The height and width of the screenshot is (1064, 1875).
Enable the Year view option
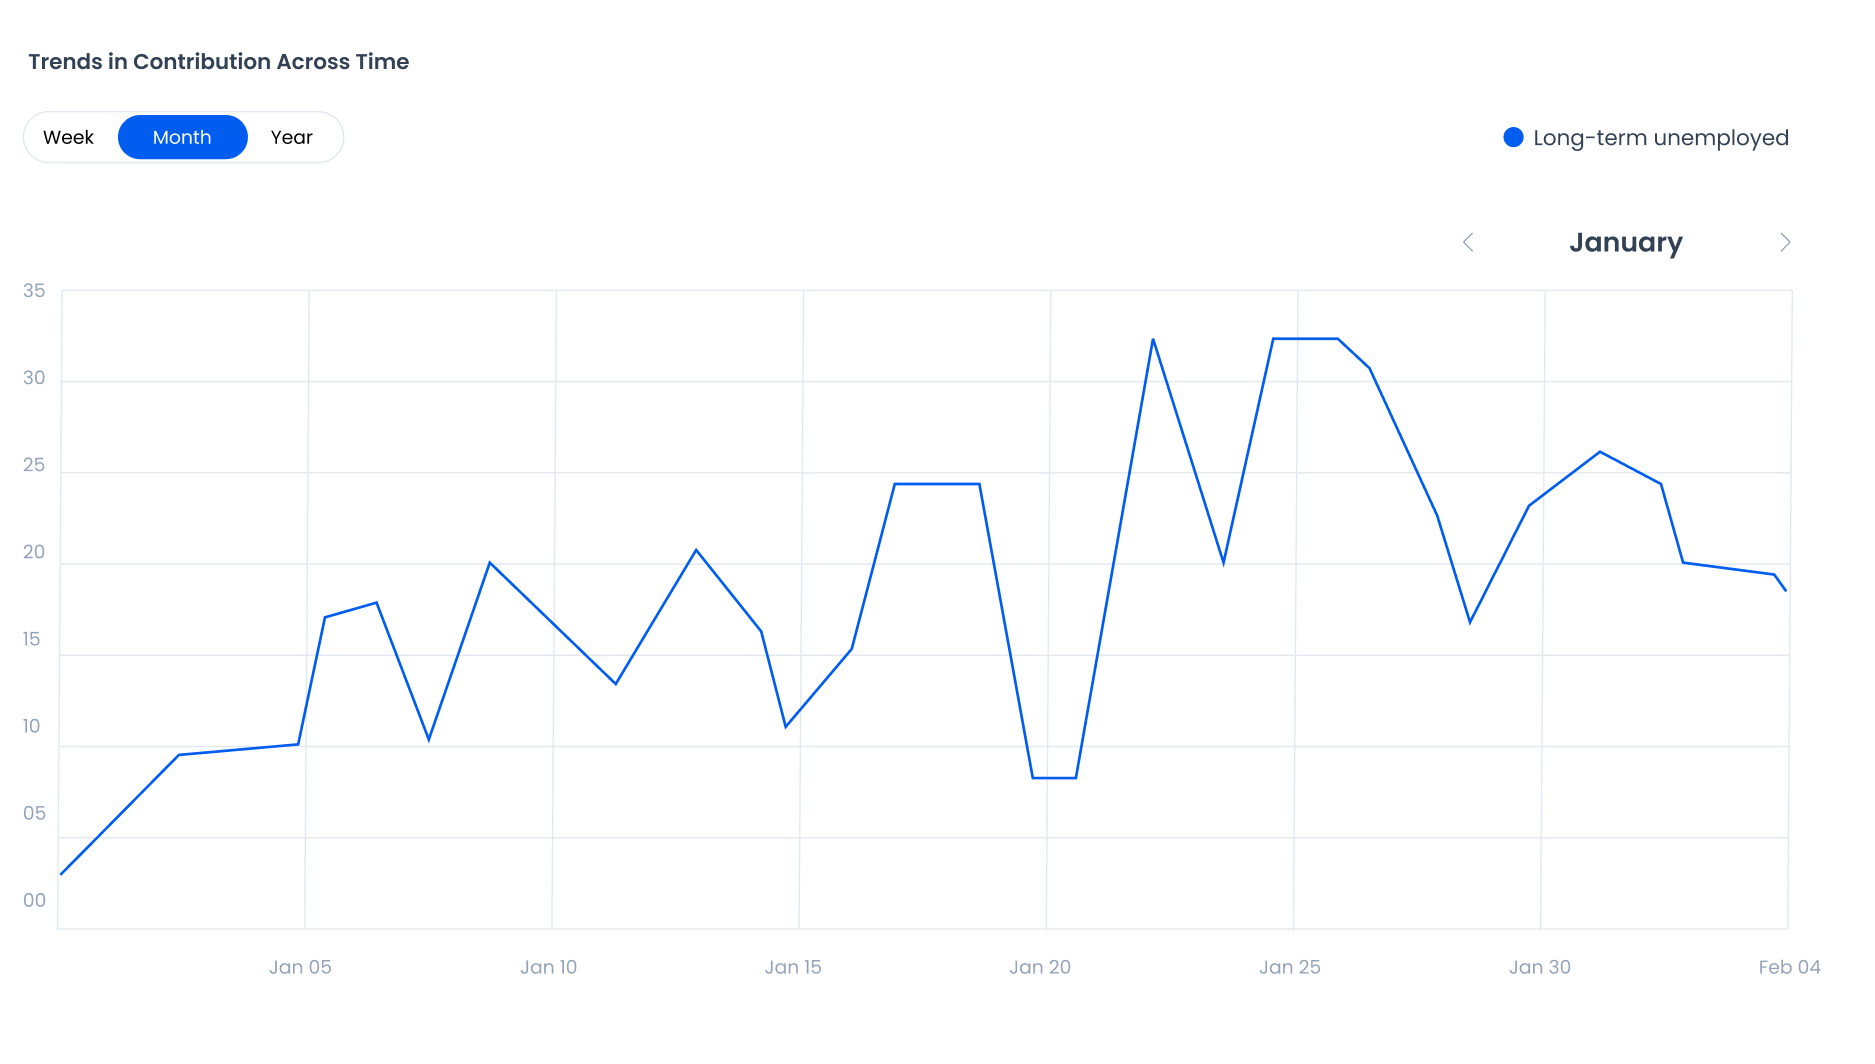pyautogui.click(x=291, y=137)
